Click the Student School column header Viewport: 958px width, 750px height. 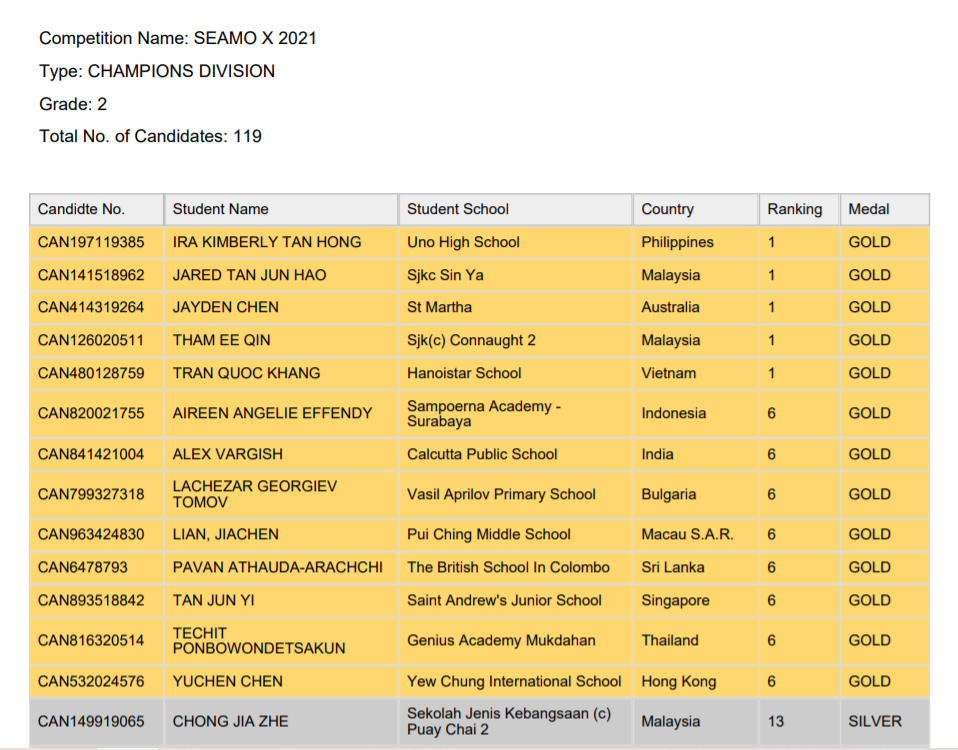[x=458, y=209]
